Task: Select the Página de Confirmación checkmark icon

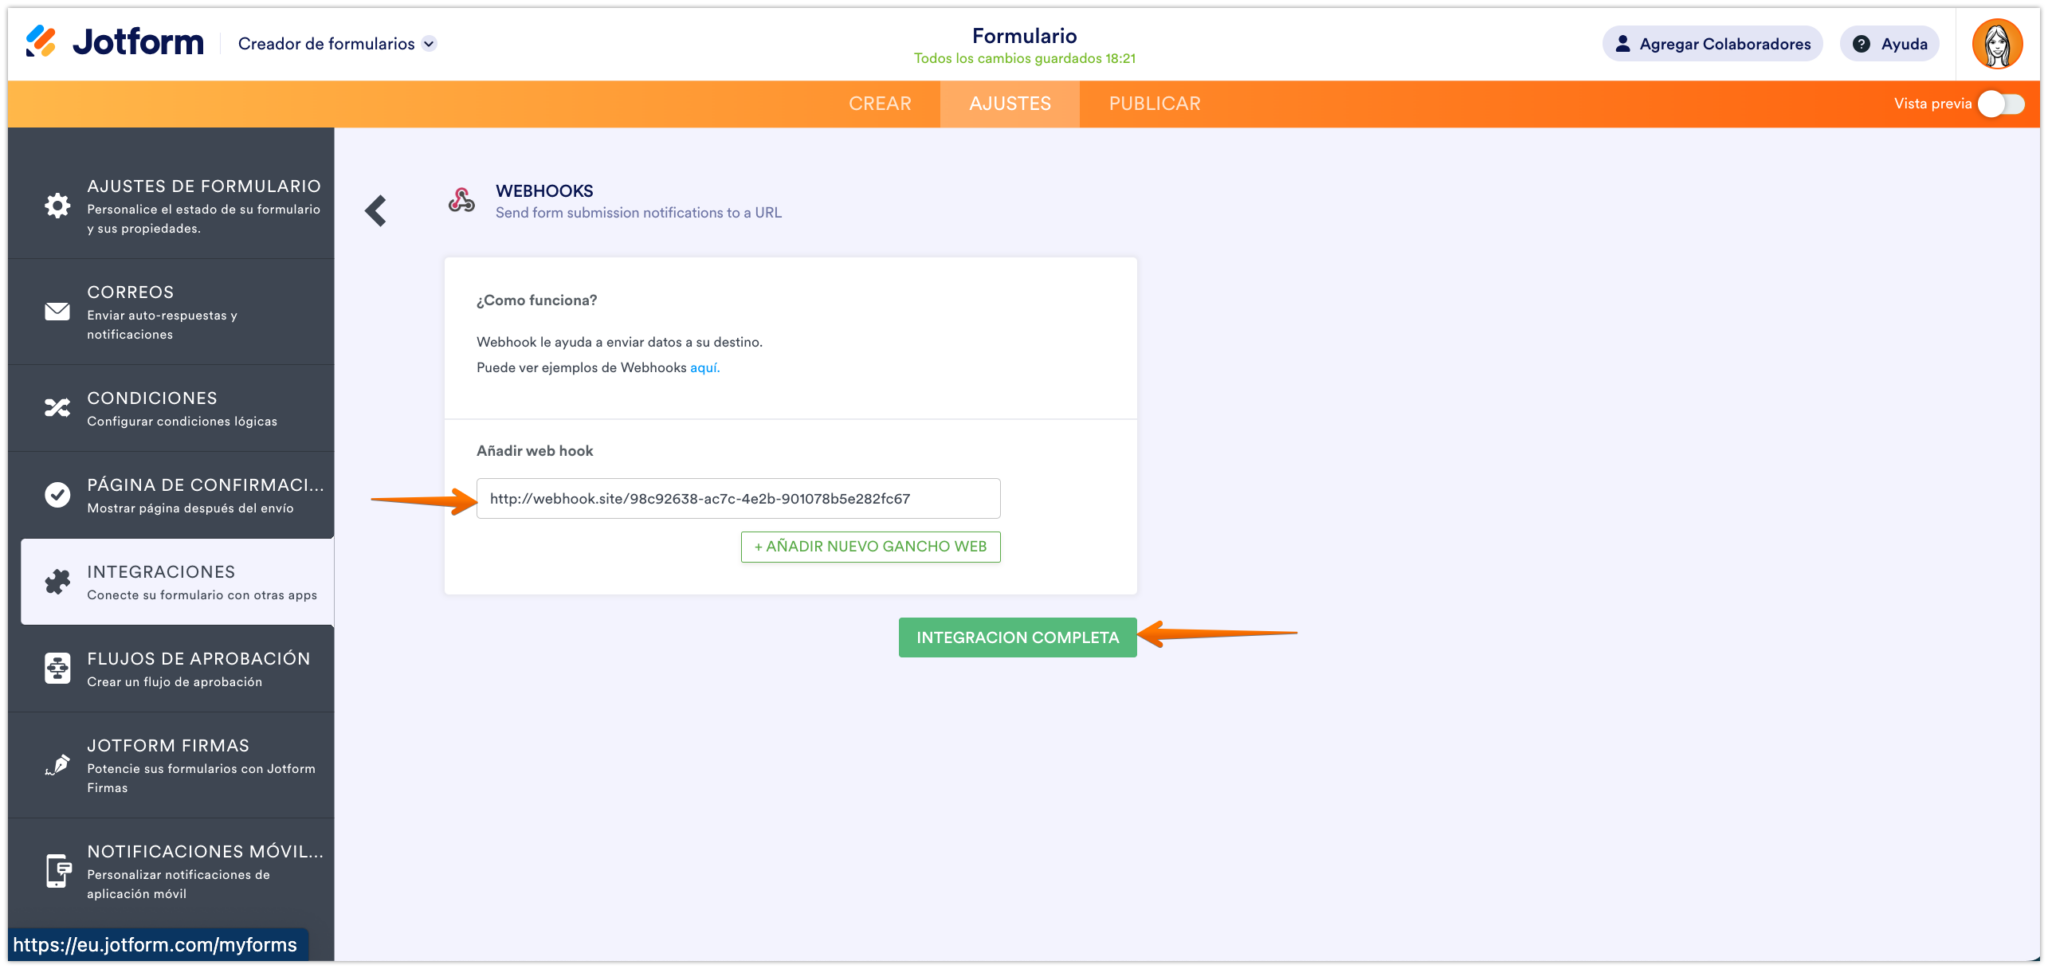Action: 57,494
